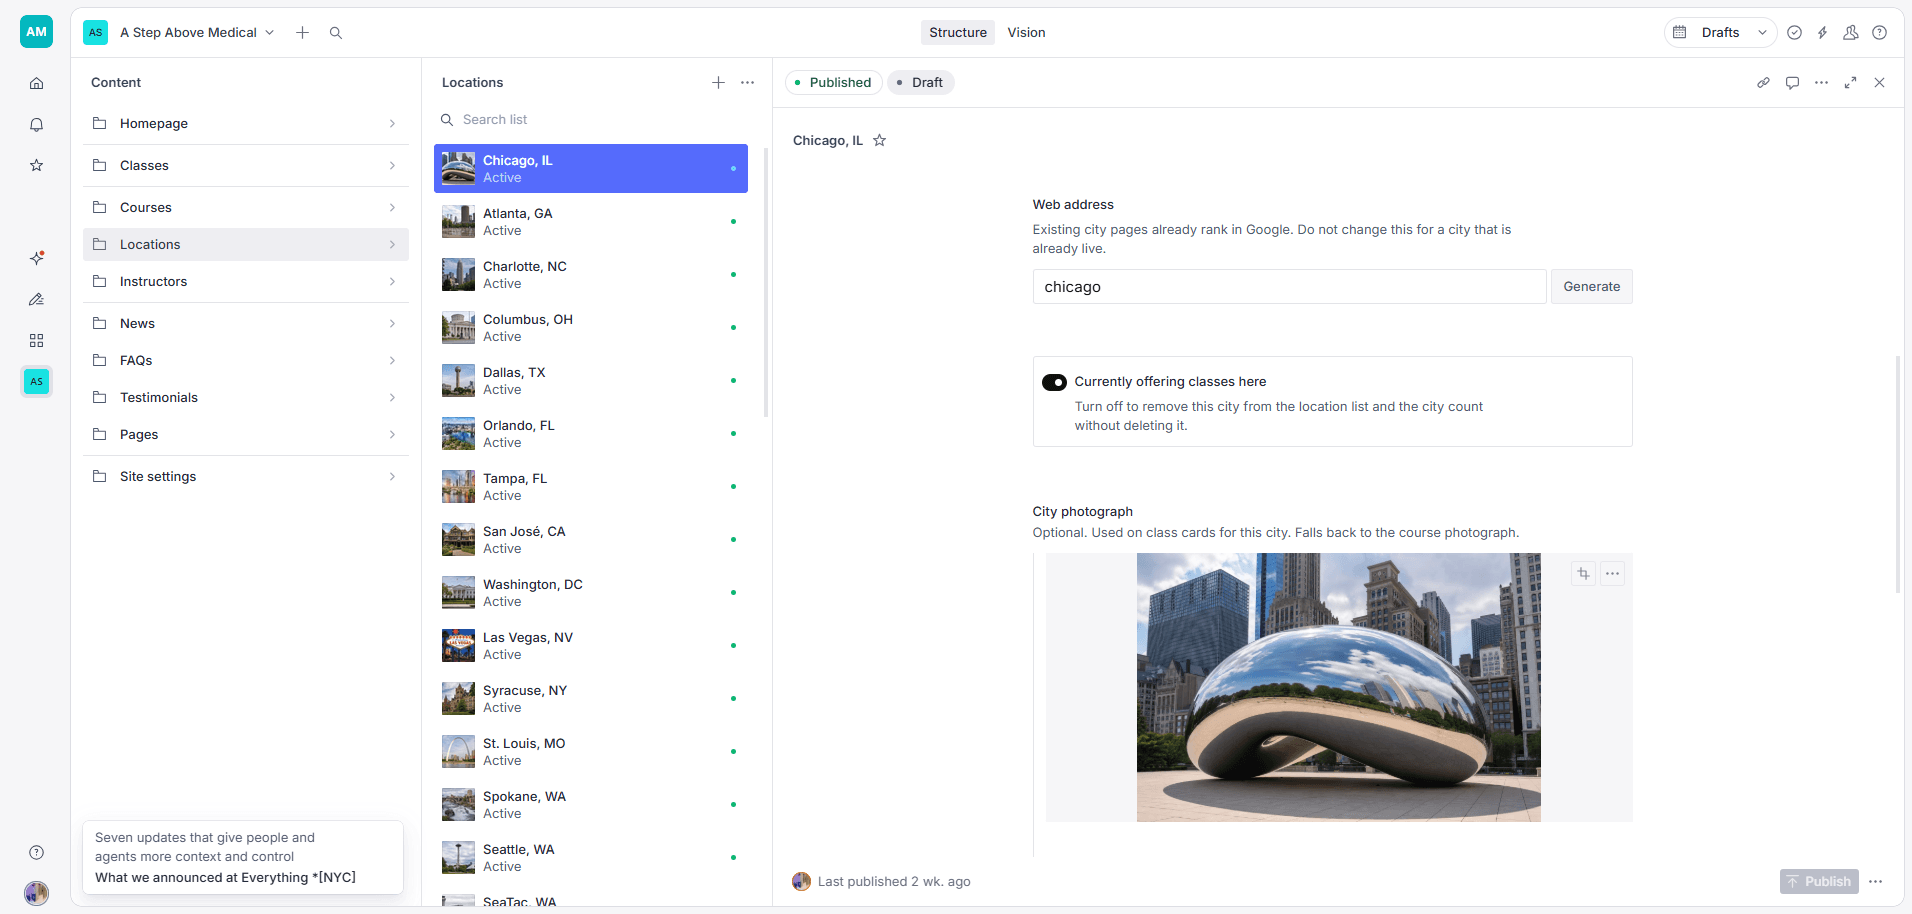Click the search magnifier in top bar

pos(336,33)
